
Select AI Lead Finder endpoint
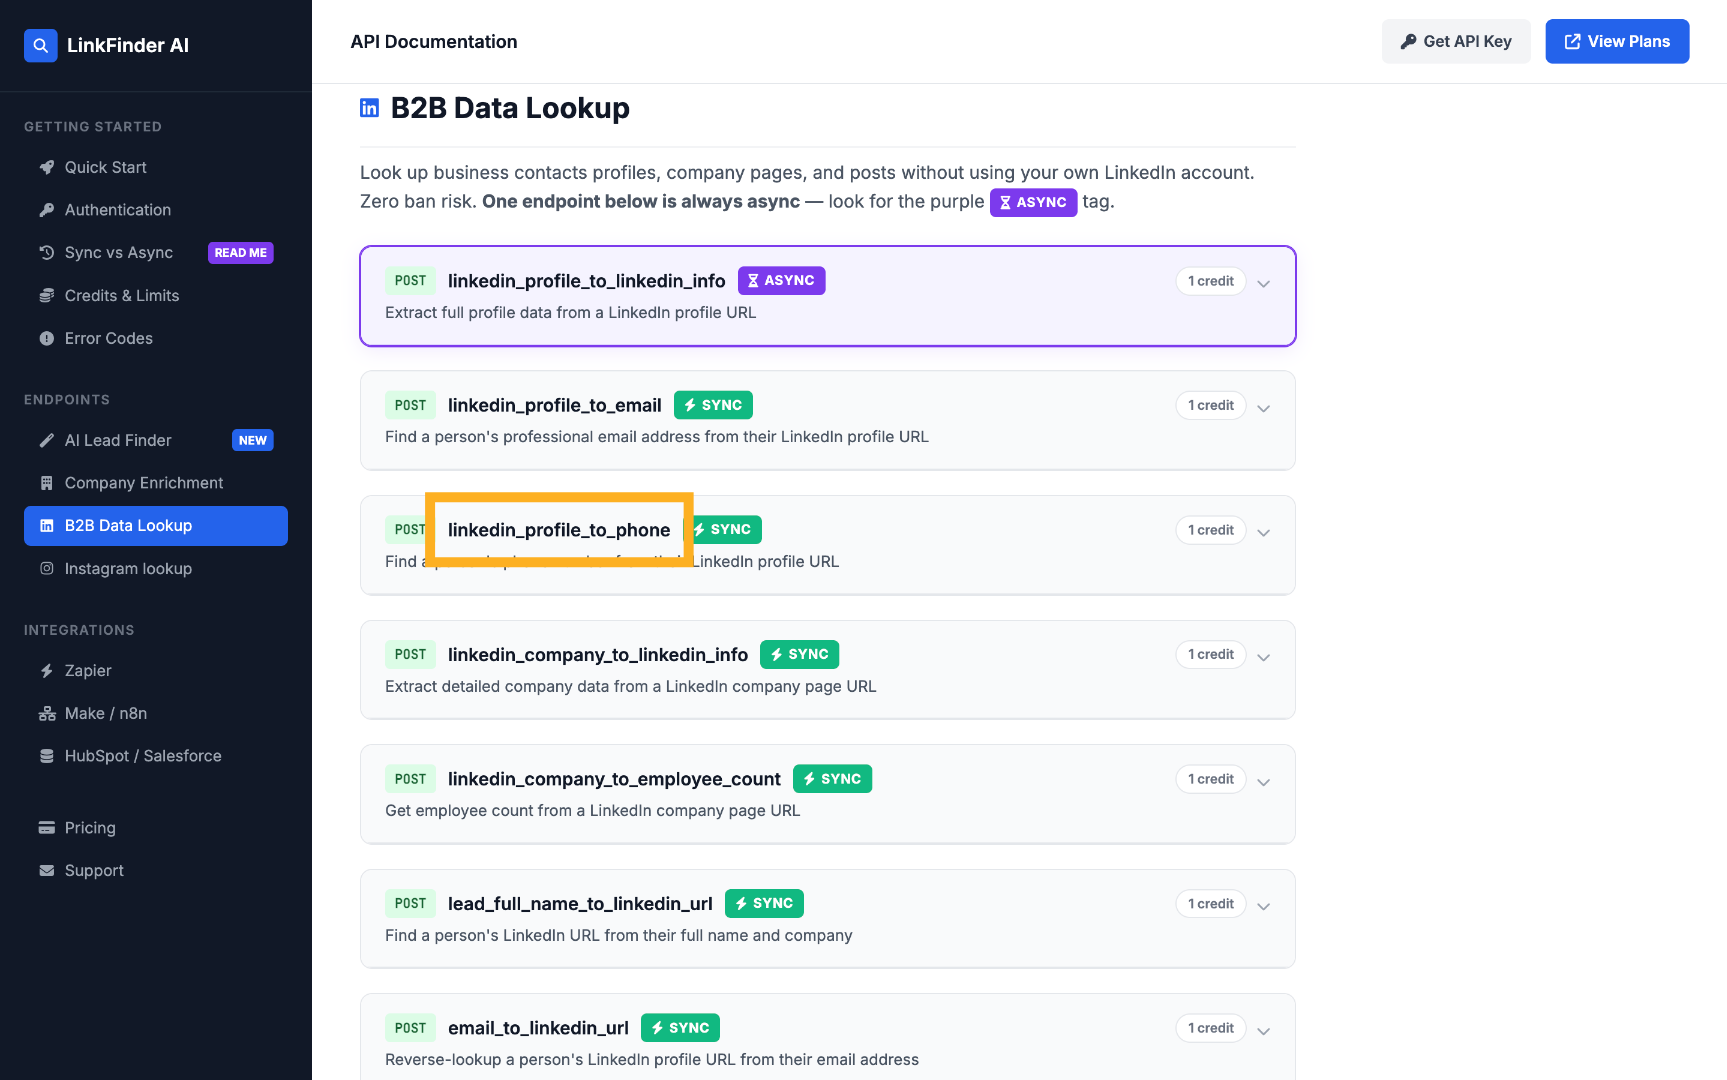coord(156,440)
